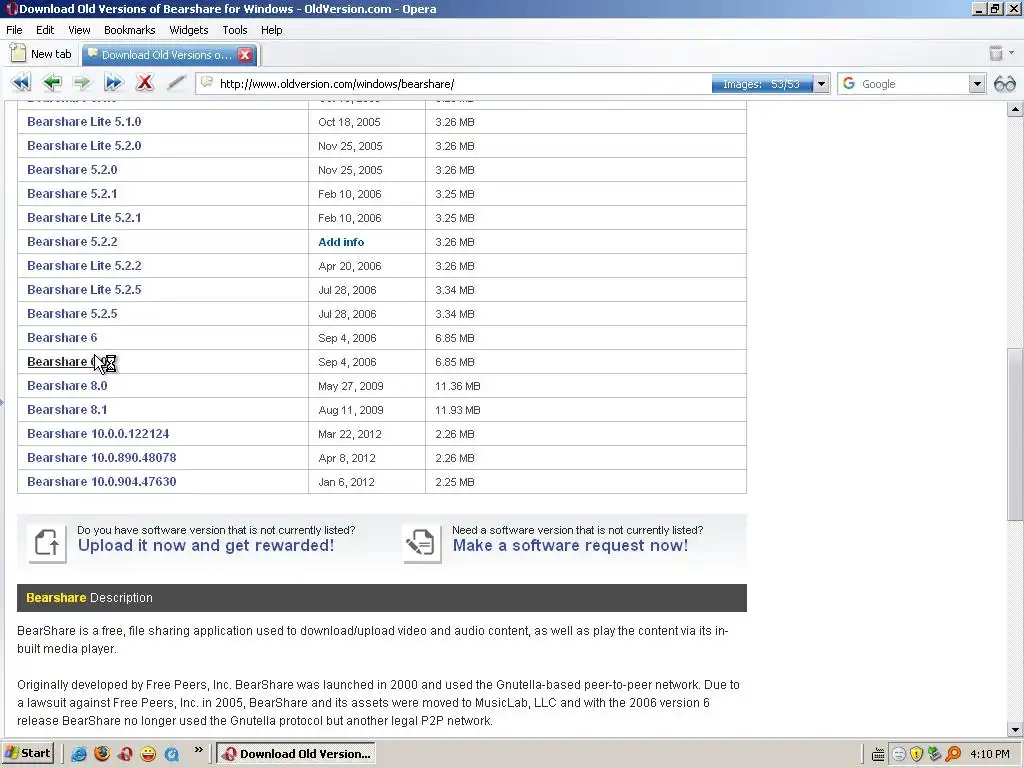Stop loading with the red X button

point(144,83)
